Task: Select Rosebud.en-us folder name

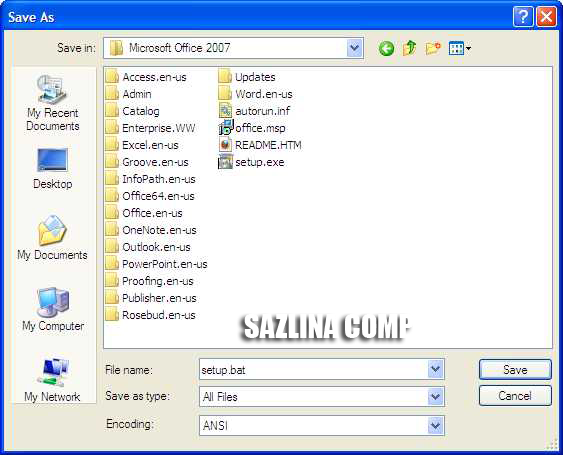Action: 159,315
